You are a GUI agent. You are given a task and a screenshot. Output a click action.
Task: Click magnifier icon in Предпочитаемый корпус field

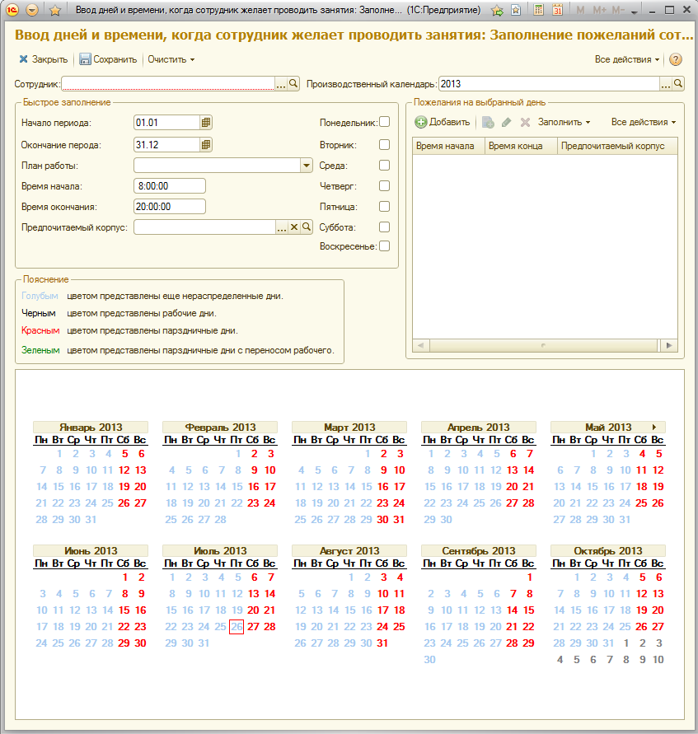pos(306,227)
